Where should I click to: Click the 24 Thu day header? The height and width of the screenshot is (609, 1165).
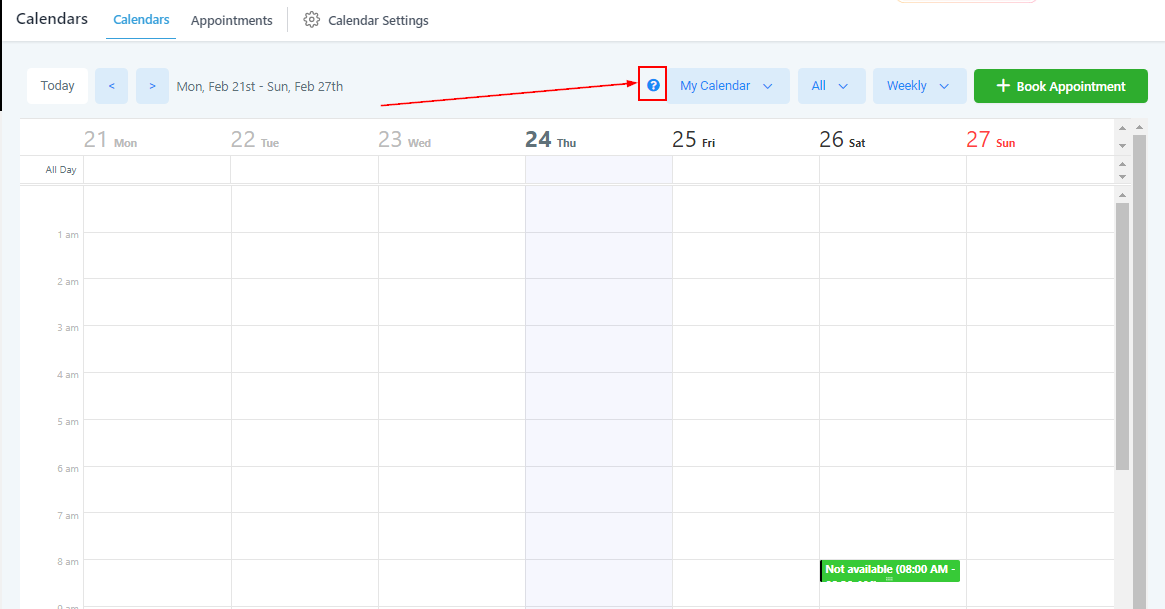[550, 140]
